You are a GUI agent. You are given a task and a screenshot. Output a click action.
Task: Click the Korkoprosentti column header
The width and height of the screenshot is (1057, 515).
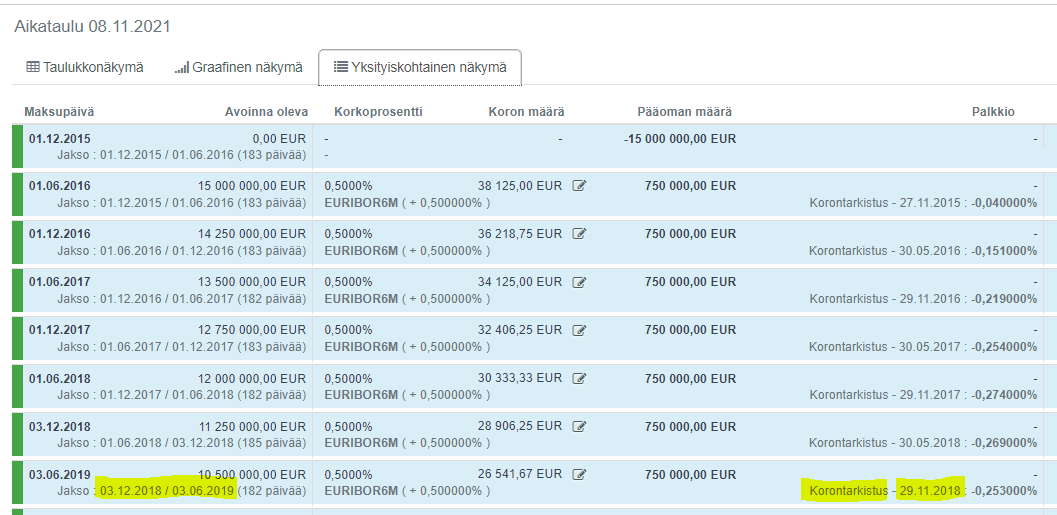coord(378,112)
